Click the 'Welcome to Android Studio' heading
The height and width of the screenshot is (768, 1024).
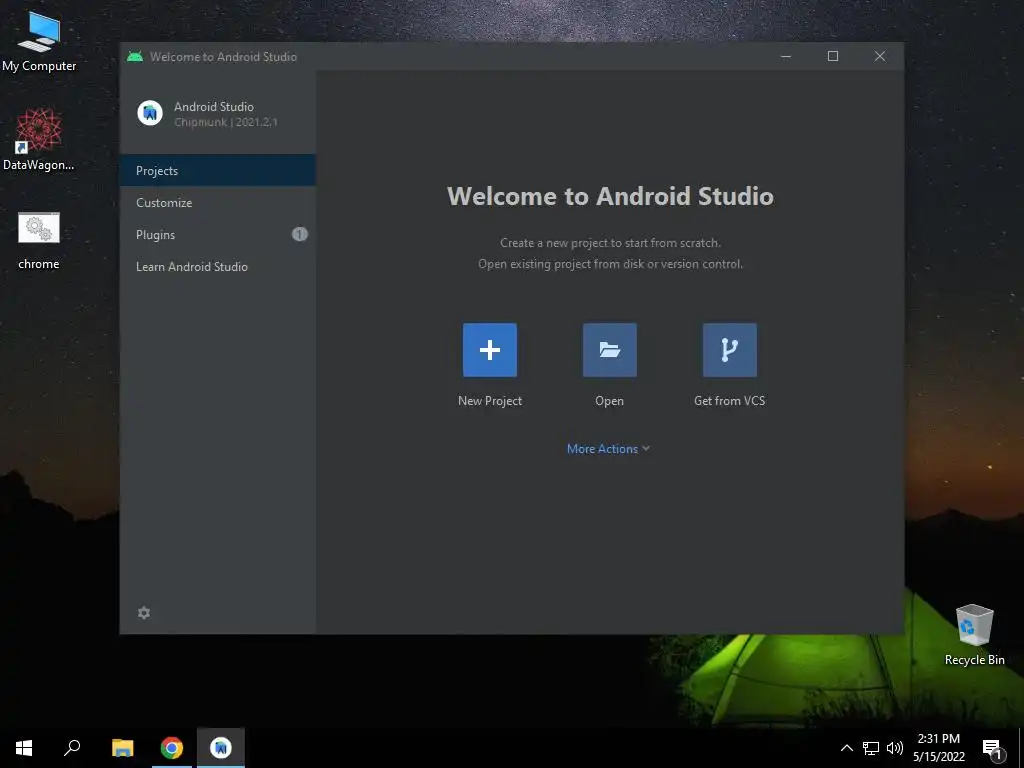[610, 196]
